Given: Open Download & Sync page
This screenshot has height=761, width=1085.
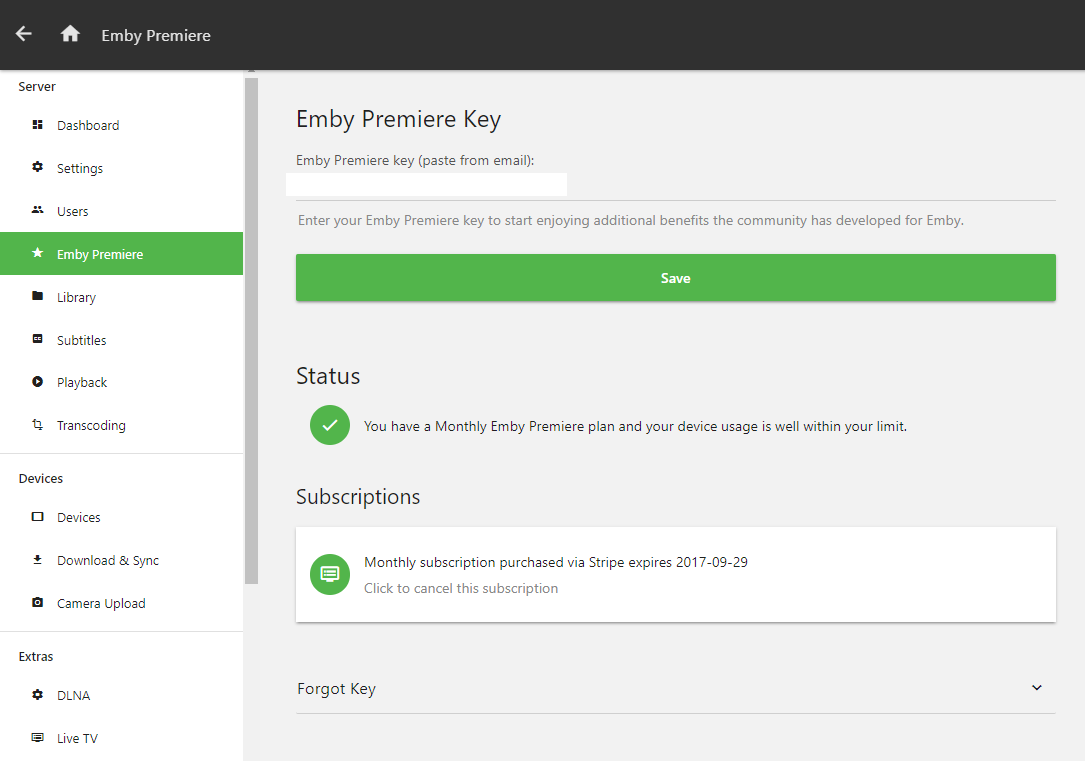Looking at the screenshot, I should coord(122,560).
